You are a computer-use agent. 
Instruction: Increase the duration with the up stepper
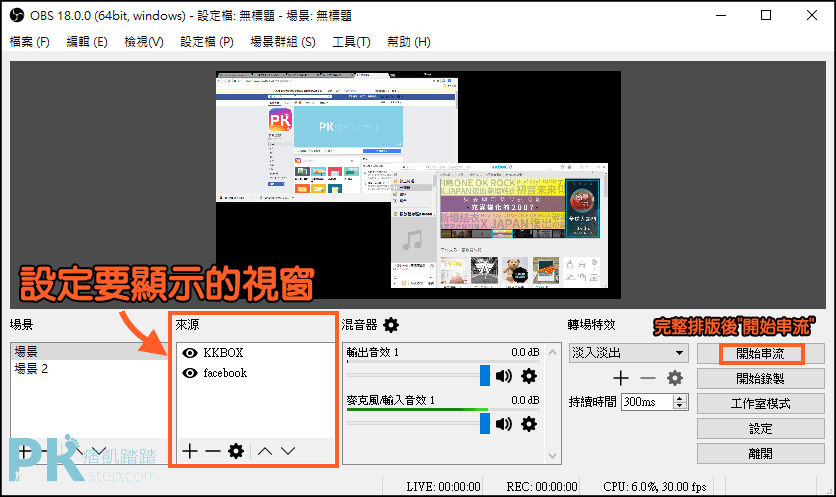pos(679,398)
